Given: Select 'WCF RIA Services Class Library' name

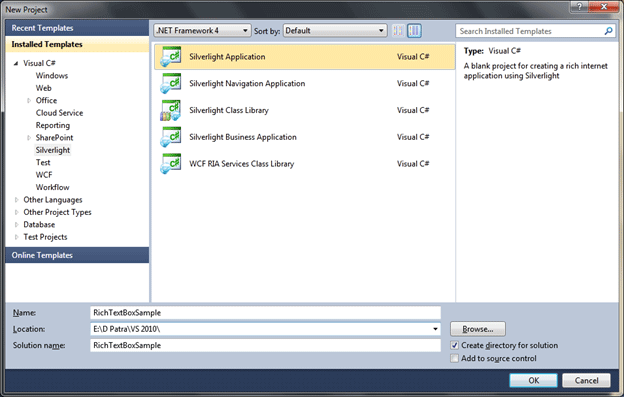Looking at the screenshot, I should (242, 163).
